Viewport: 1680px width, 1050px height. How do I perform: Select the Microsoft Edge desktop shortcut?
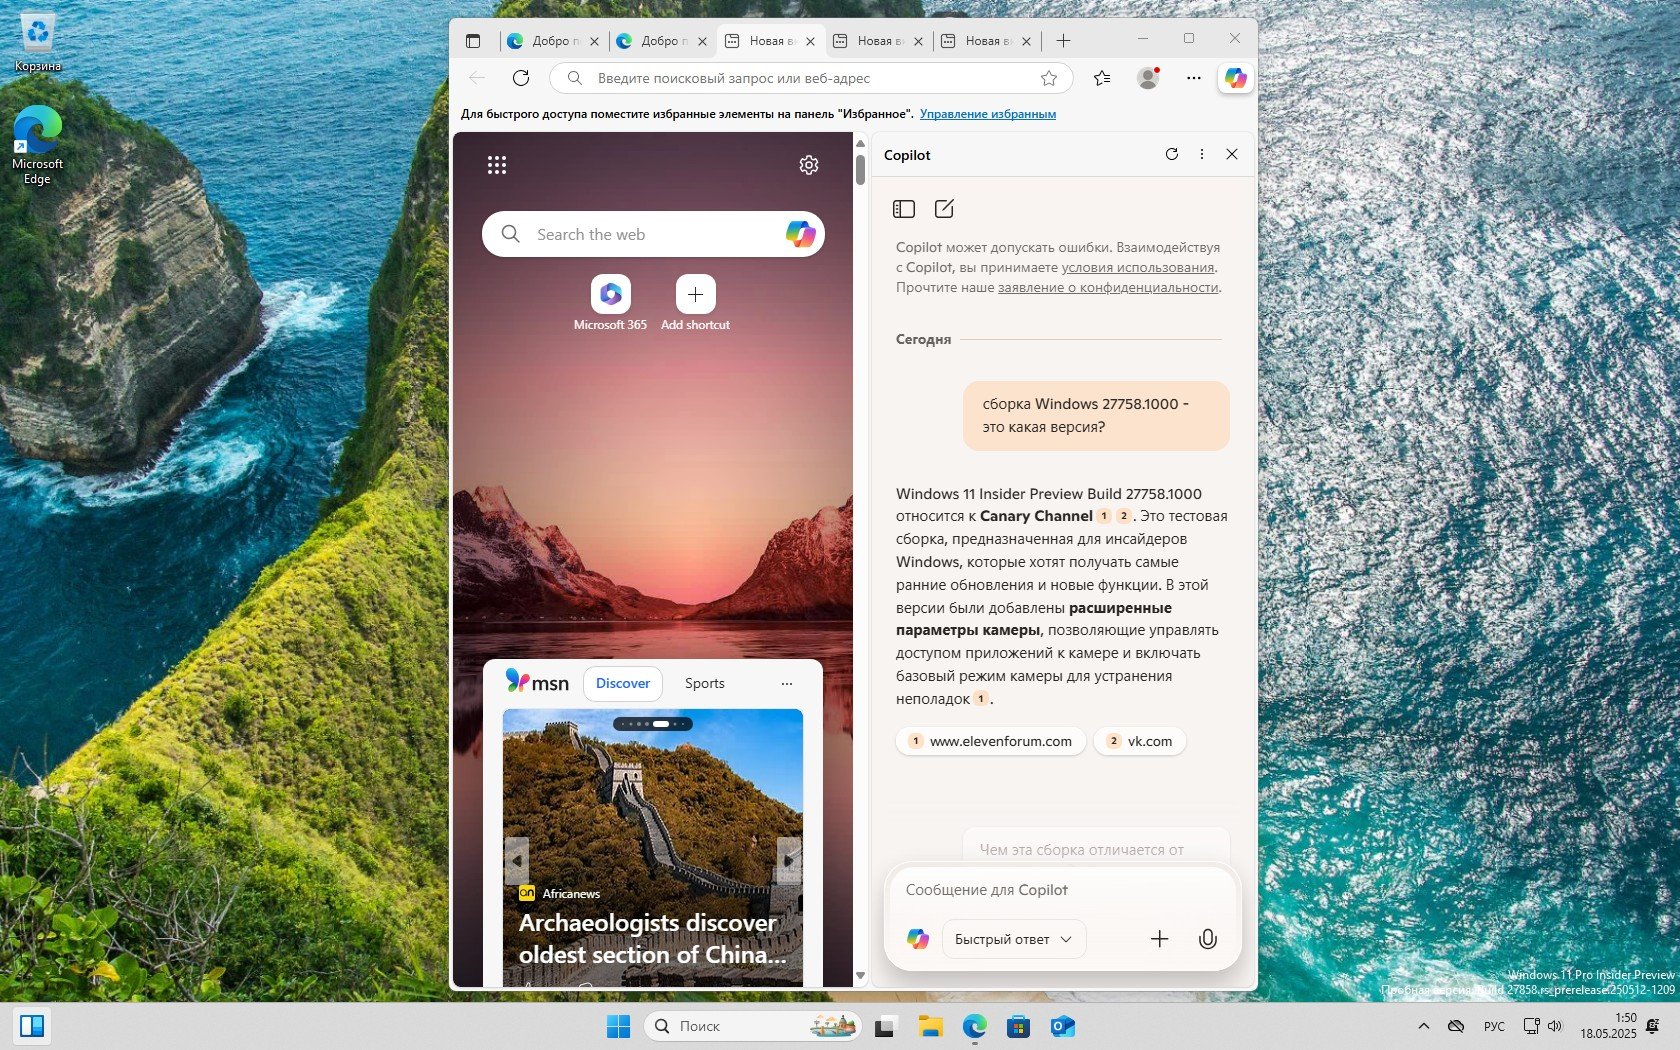(x=37, y=145)
